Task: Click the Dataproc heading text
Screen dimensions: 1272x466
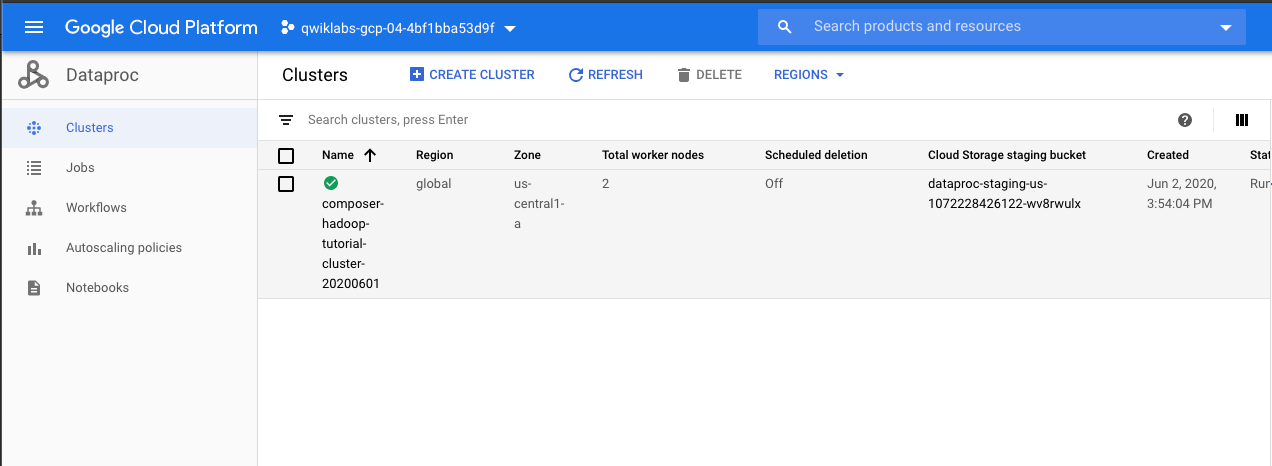Action: coord(102,75)
